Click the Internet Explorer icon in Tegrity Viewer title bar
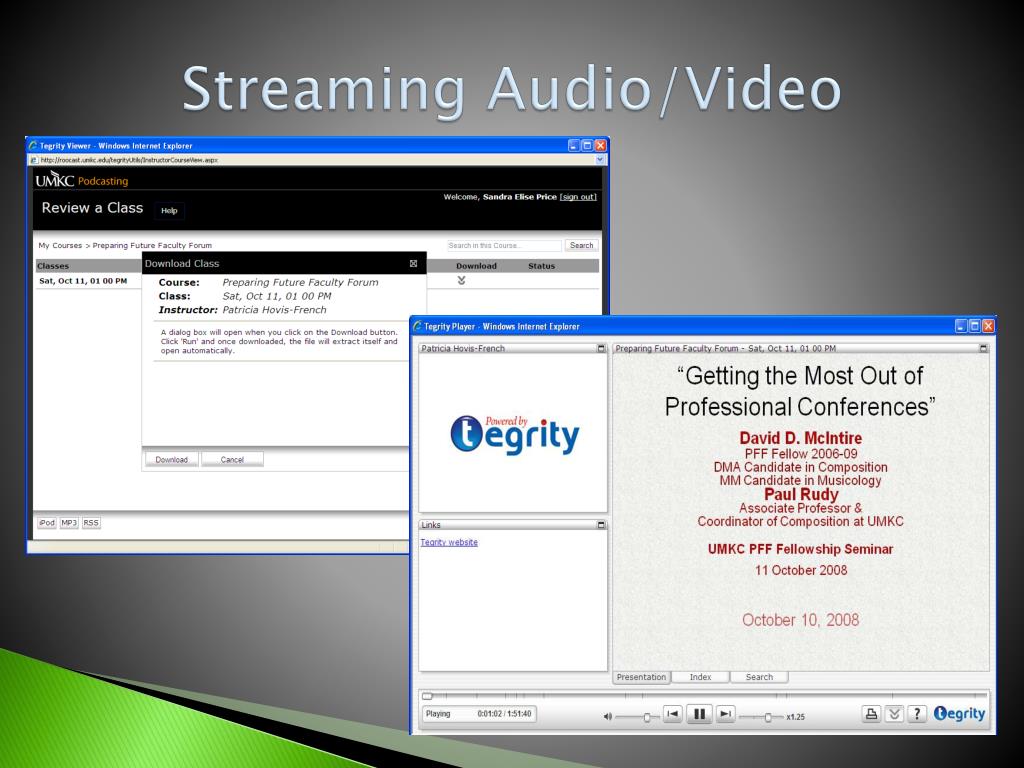The width and height of the screenshot is (1024, 768). click(x=33, y=146)
